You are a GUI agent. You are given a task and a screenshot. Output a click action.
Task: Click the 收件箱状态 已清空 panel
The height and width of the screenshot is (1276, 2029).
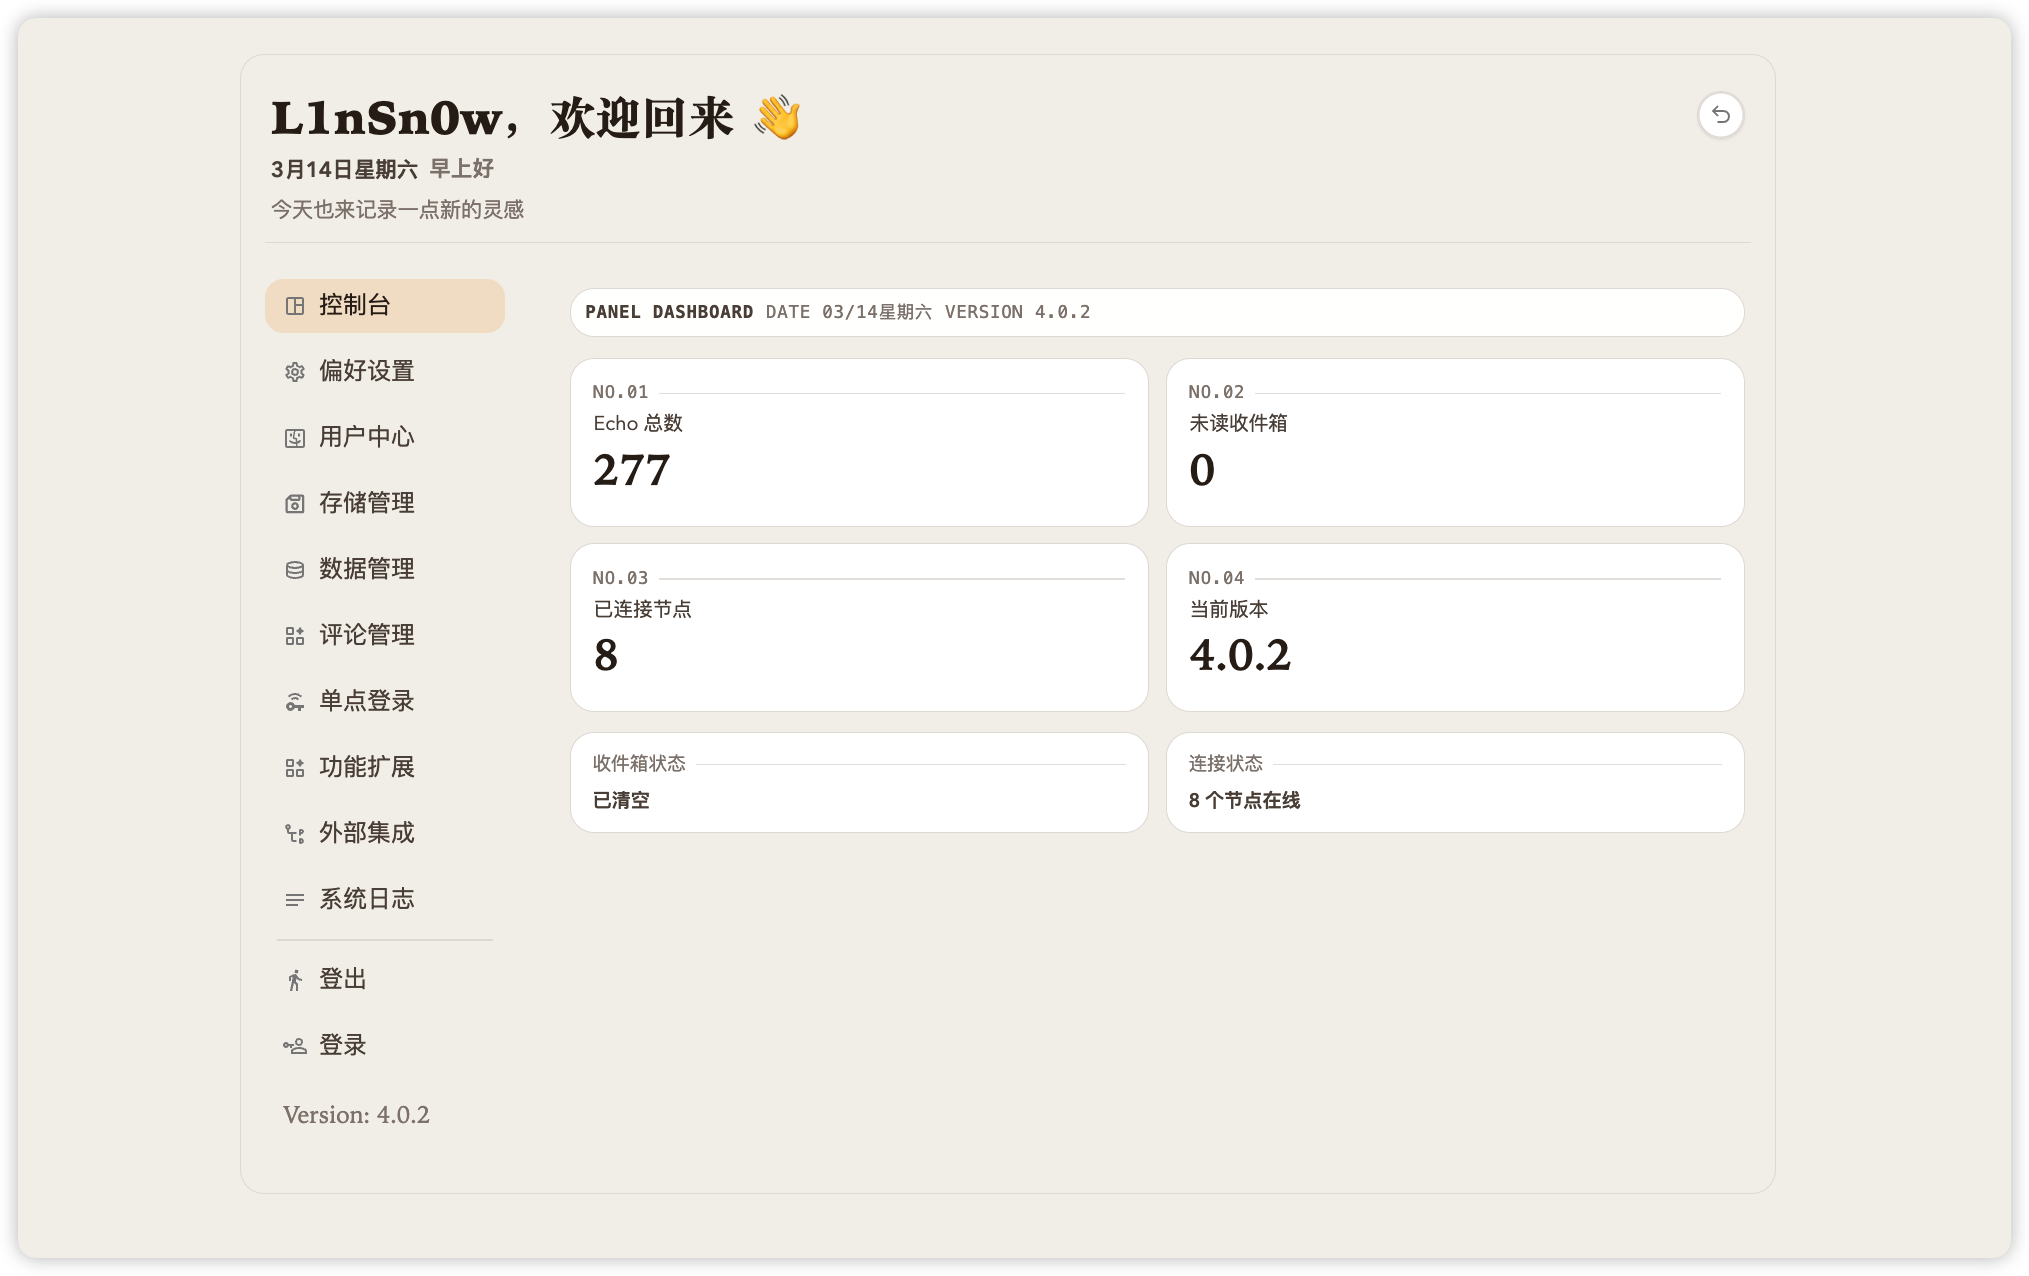858,782
